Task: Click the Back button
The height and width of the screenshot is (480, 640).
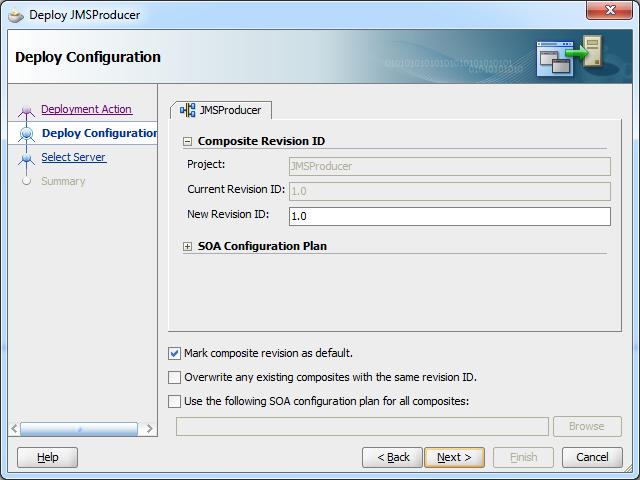Action: coord(393,457)
